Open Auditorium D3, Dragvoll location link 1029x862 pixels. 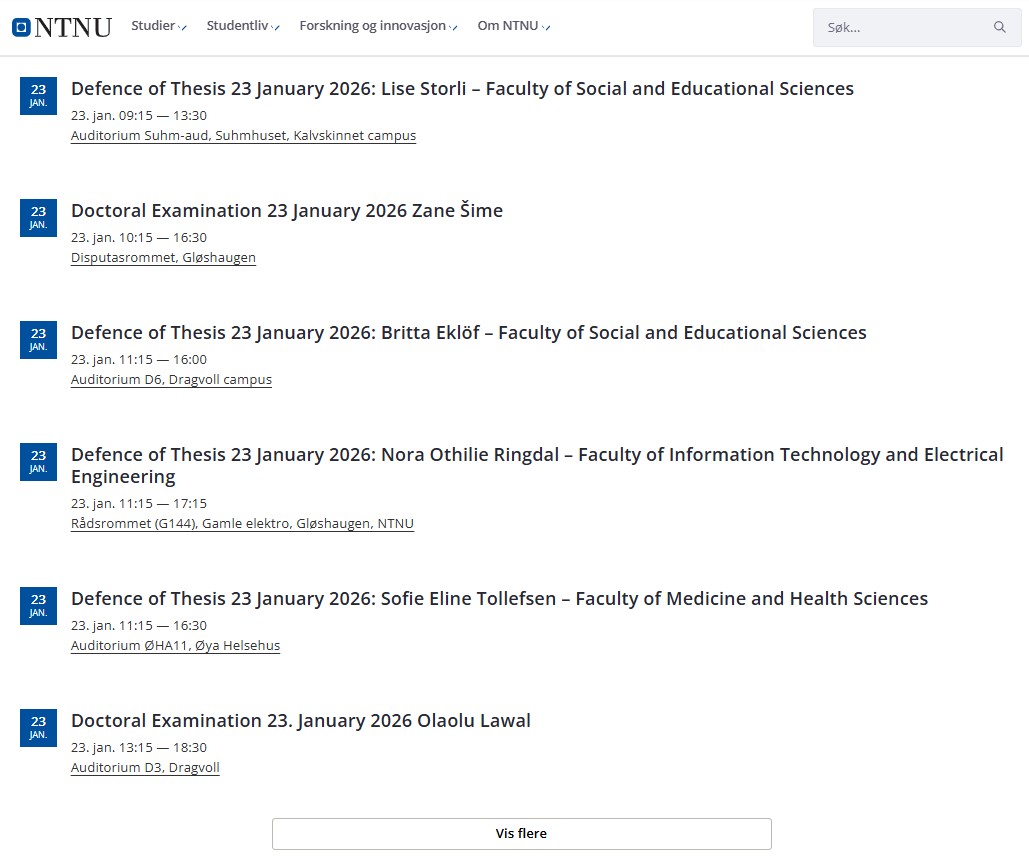pos(145,768)
